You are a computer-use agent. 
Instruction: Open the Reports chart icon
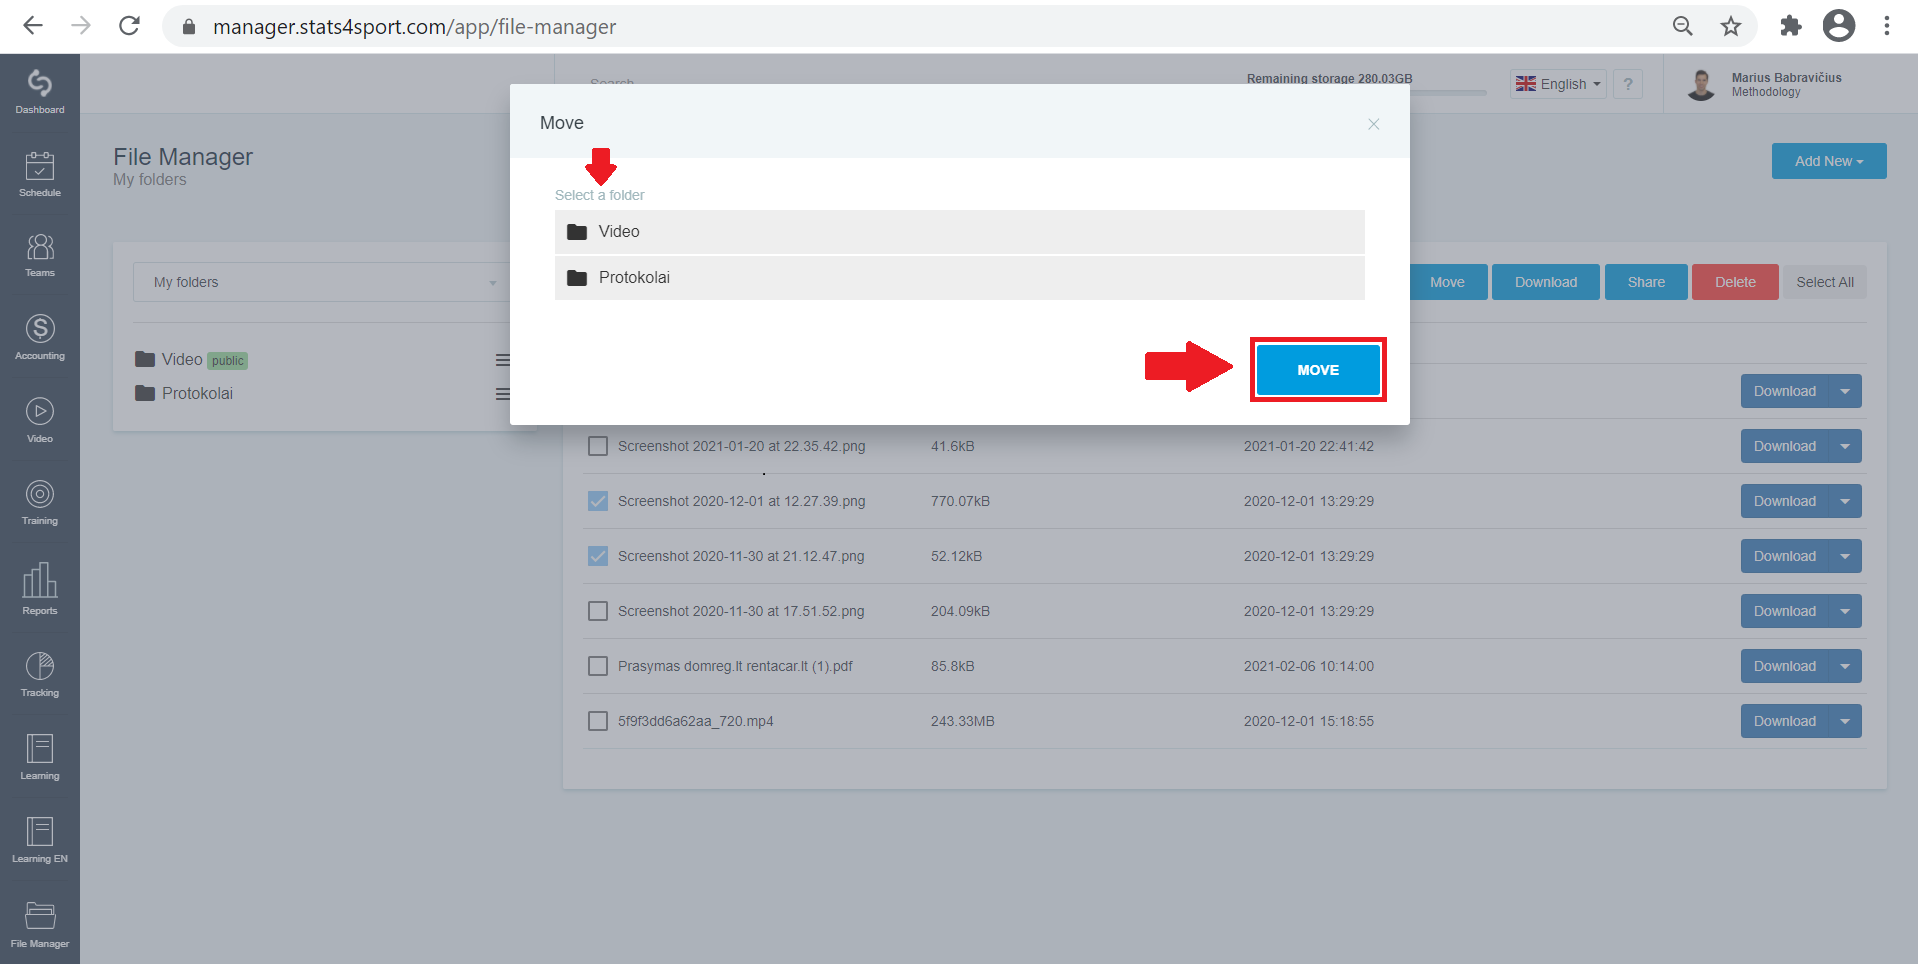(x=40, y=589)
